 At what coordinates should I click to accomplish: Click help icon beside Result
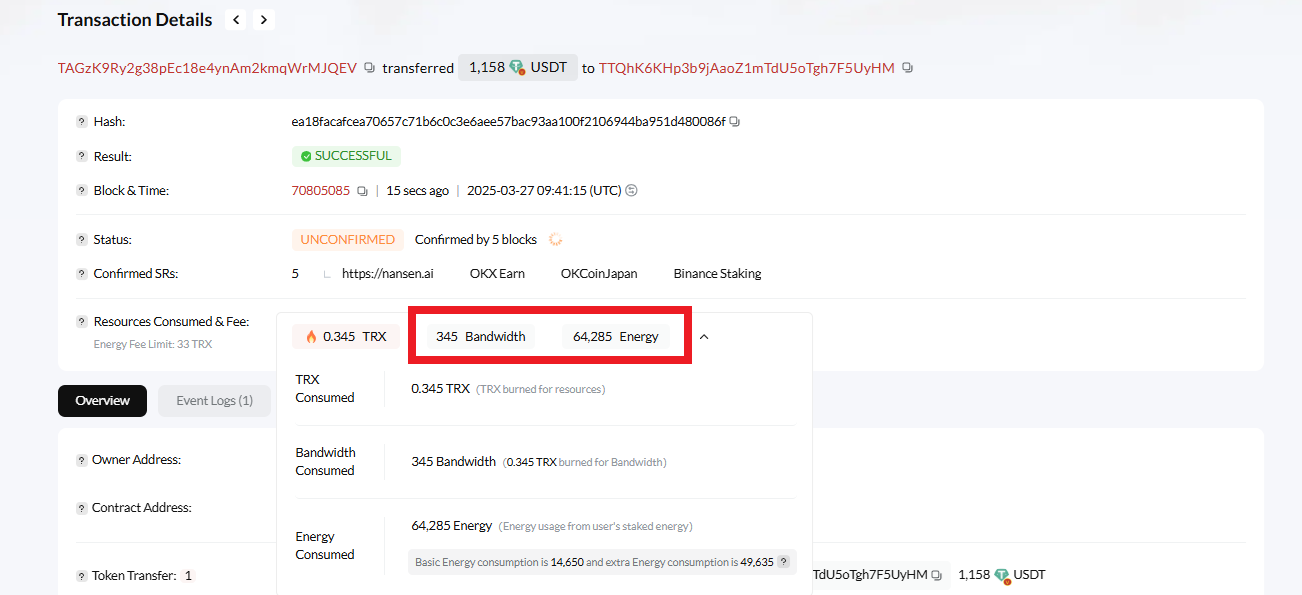coord(82,157)
